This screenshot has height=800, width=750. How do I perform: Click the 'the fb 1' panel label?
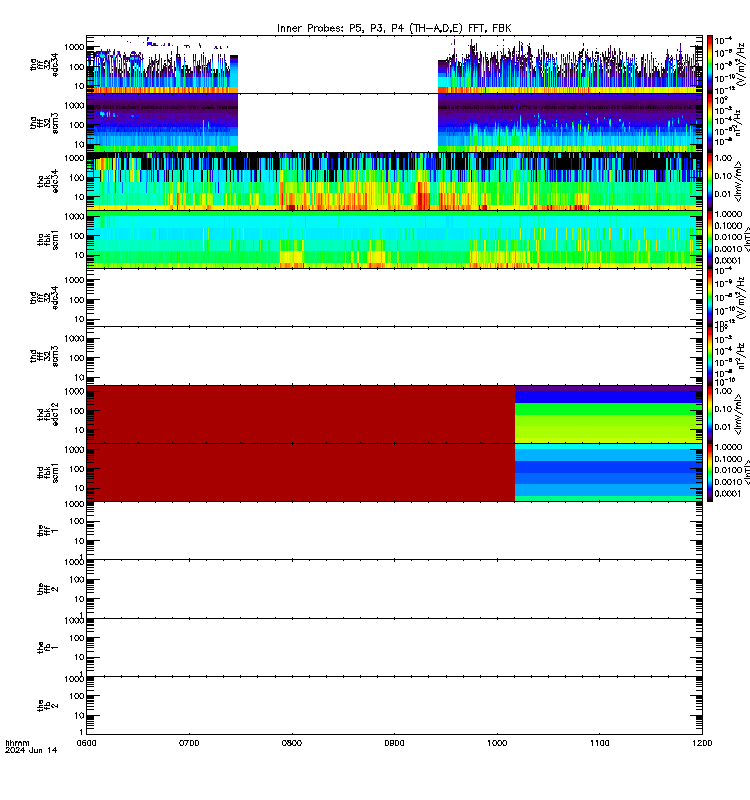coord(48,647)
